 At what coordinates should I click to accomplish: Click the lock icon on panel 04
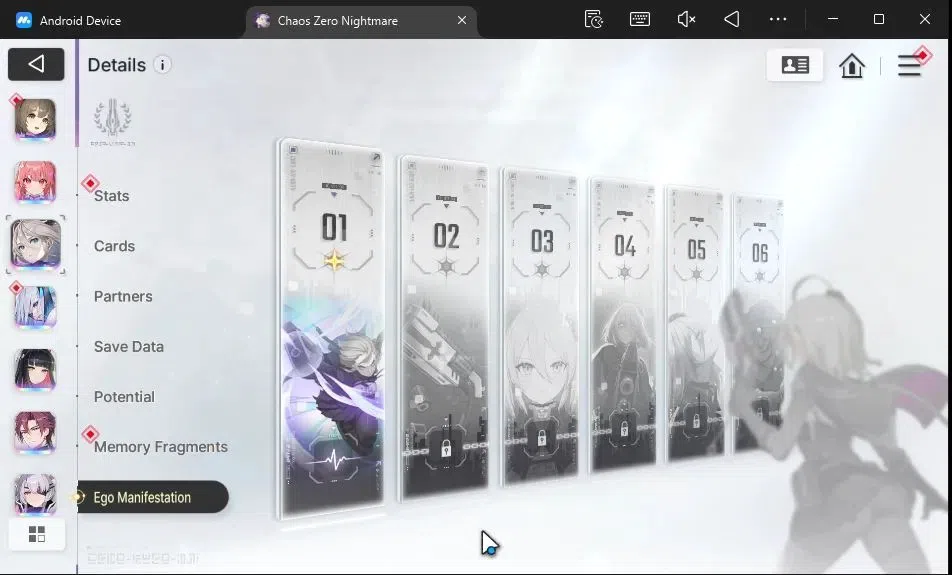point(624,429)
